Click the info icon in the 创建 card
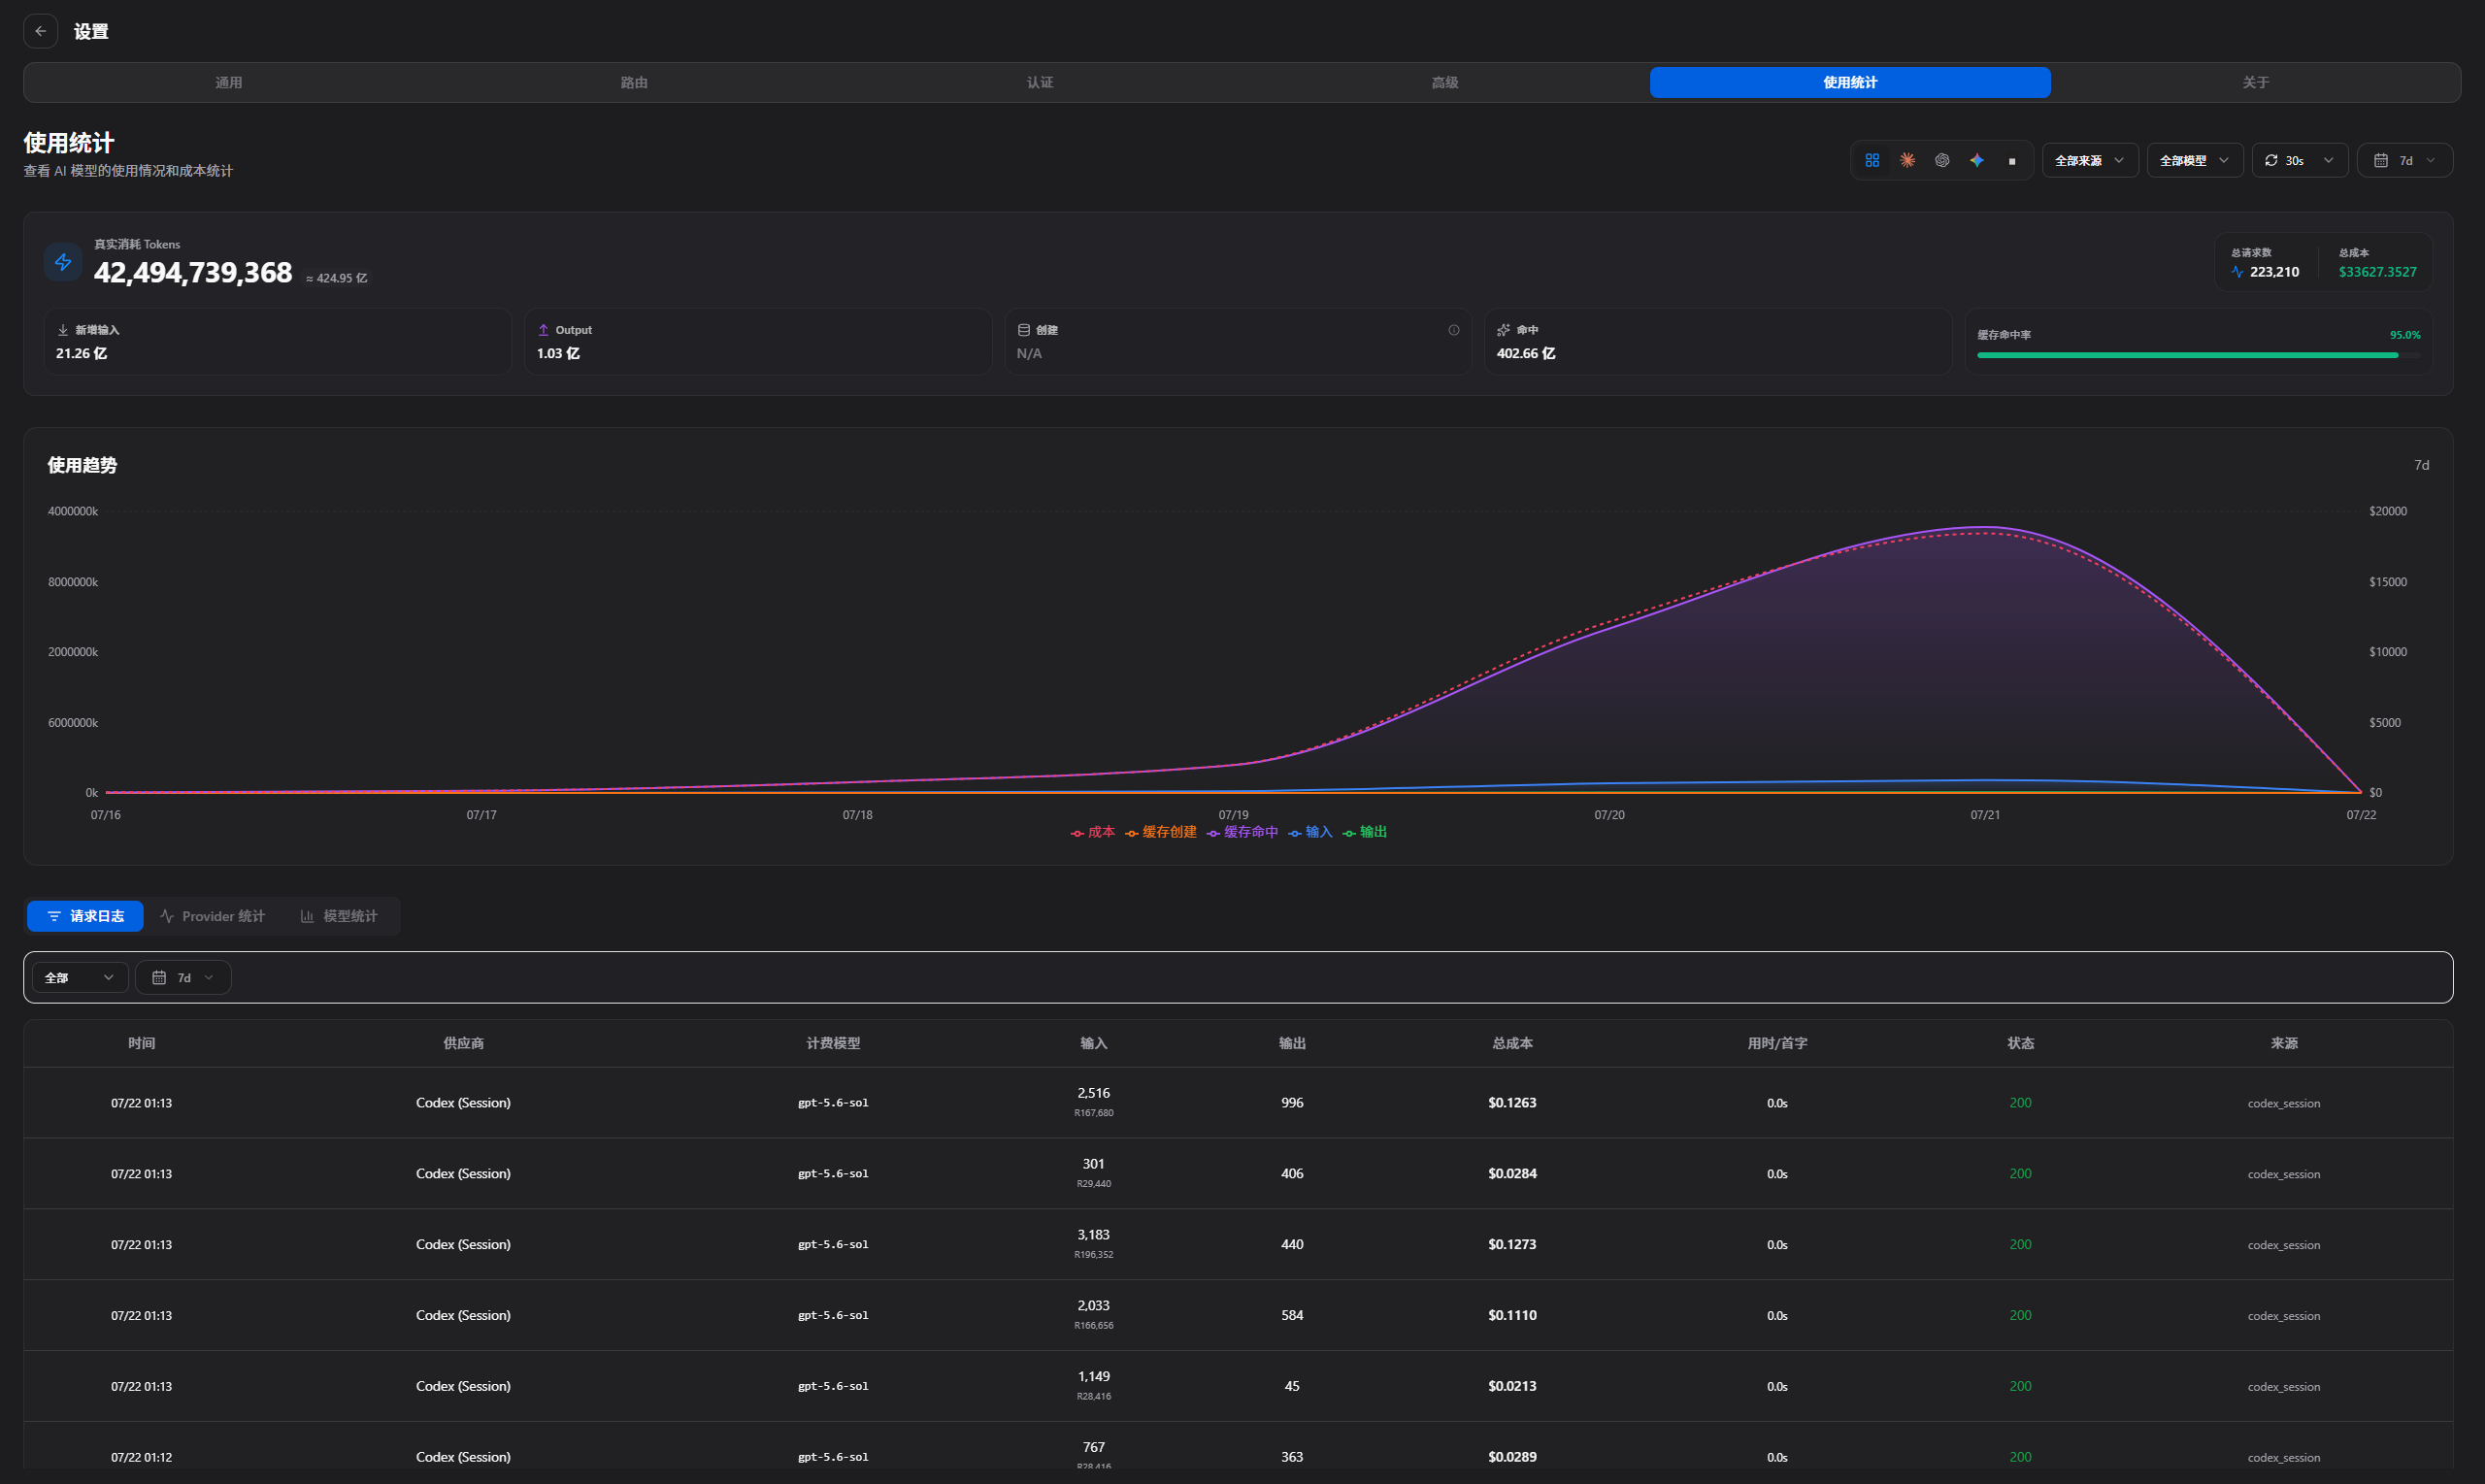This screenshot has width=2485, height=1484. click(x=1454, y=330)
